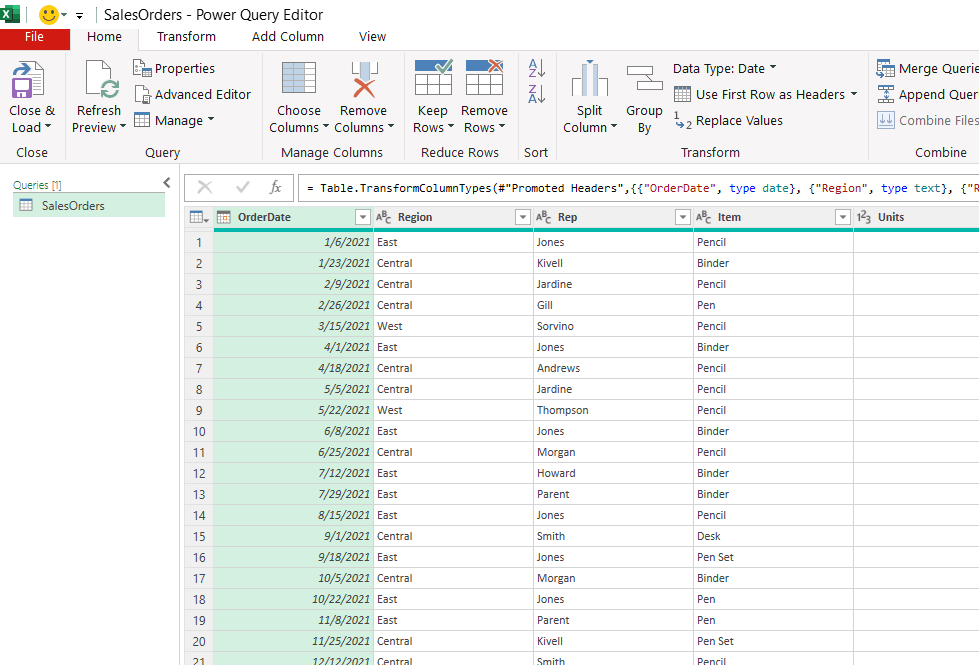Click the Refresh Preview icon
Screen dimensions: 979x665
[101, 80]
